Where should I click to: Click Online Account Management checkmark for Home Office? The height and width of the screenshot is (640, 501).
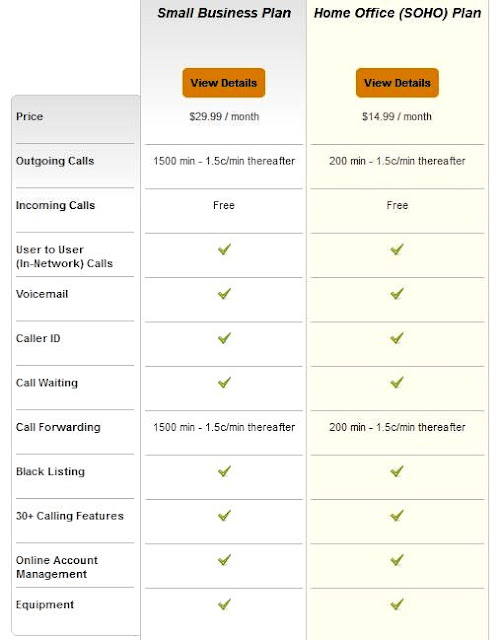pos(397,560)
